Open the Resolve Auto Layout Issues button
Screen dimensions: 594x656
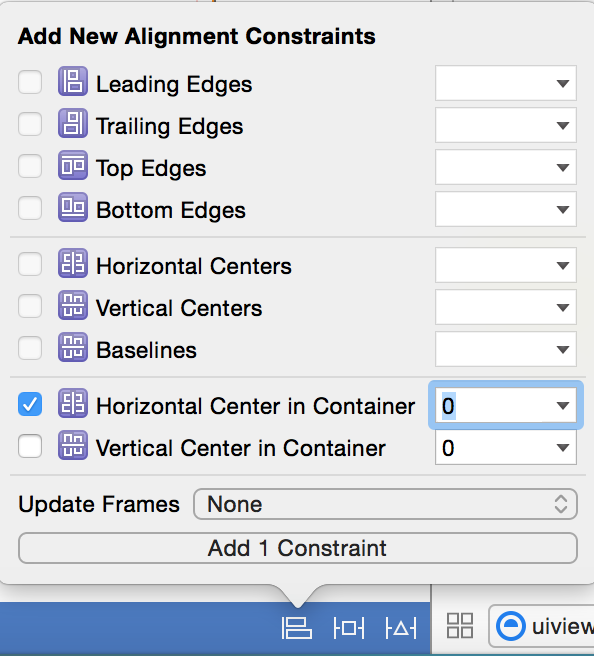pyautogui.click(x=401, y=628)
